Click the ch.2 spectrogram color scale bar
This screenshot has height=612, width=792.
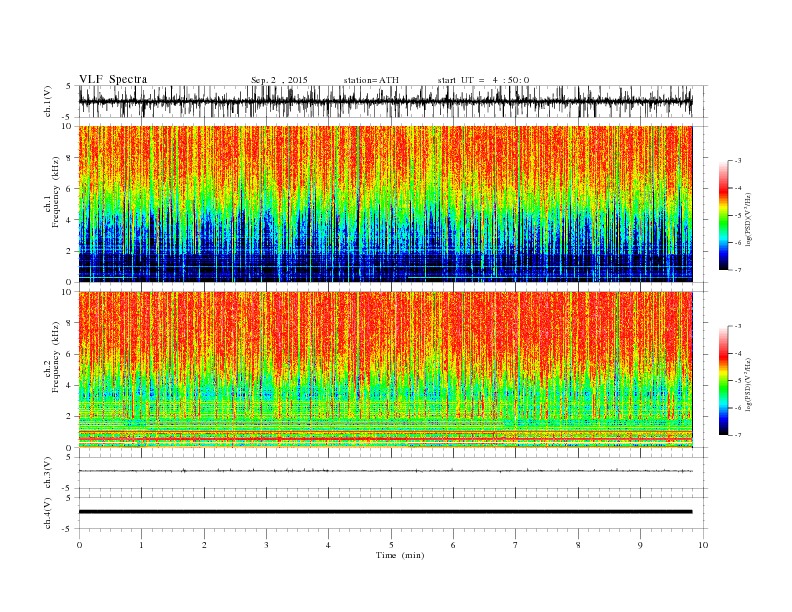click(x=724, y=380)
